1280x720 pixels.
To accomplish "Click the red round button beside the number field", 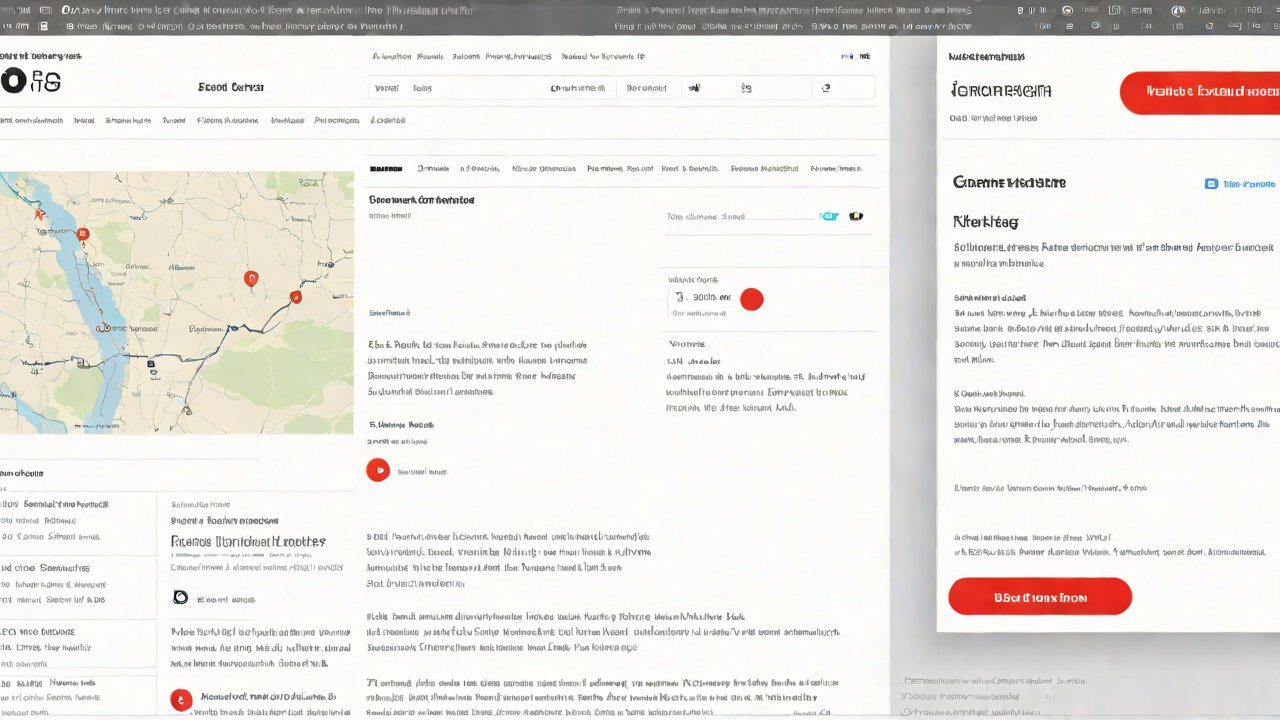I will click(x=751, y=298).
